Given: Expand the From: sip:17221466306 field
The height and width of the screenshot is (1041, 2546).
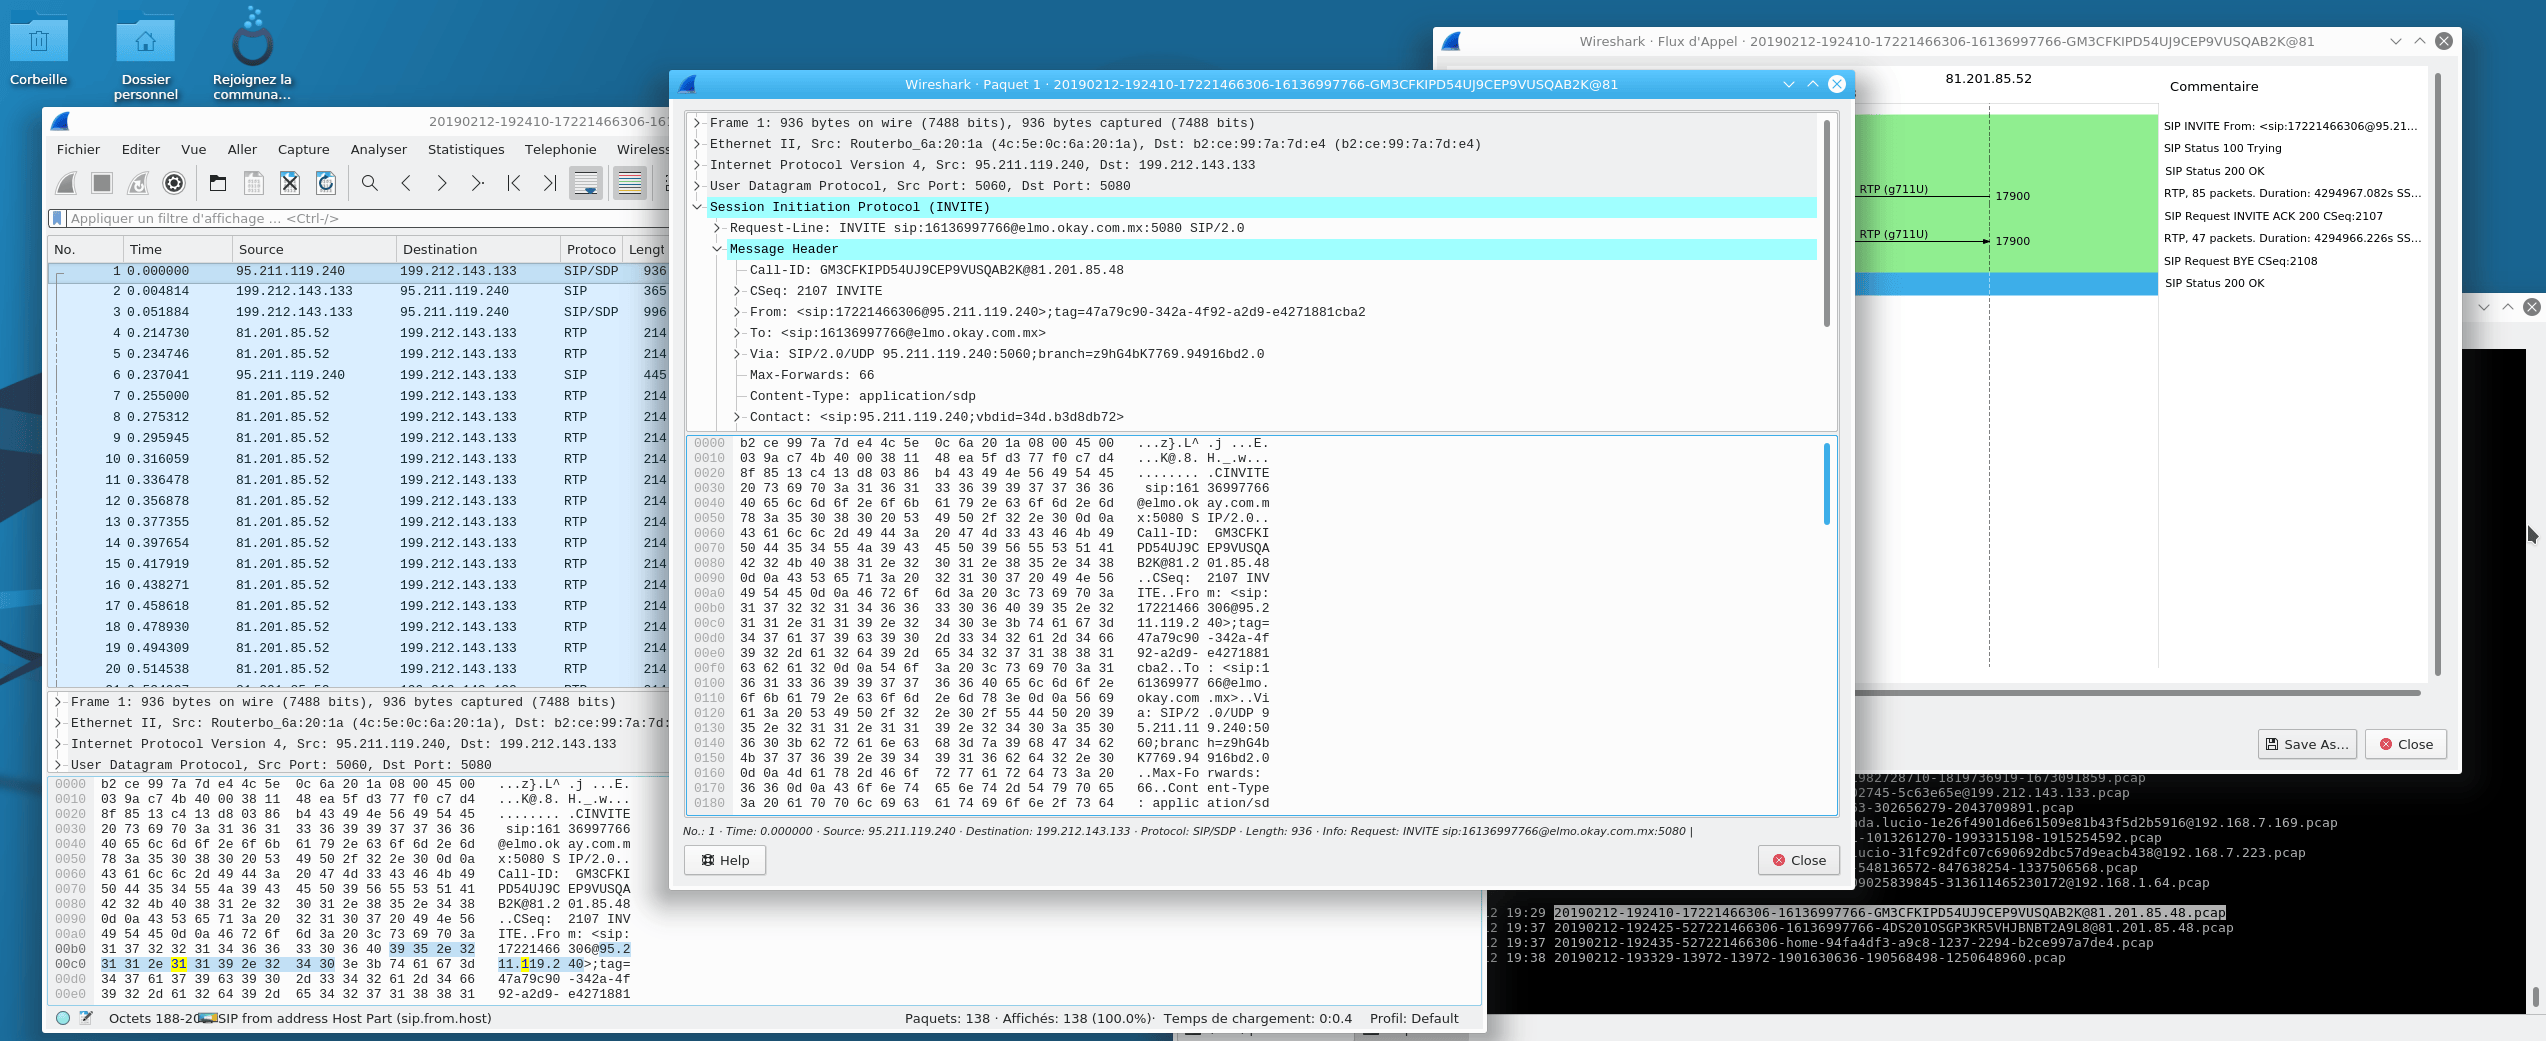Looking at the screenshot, I should click(737, 312).
